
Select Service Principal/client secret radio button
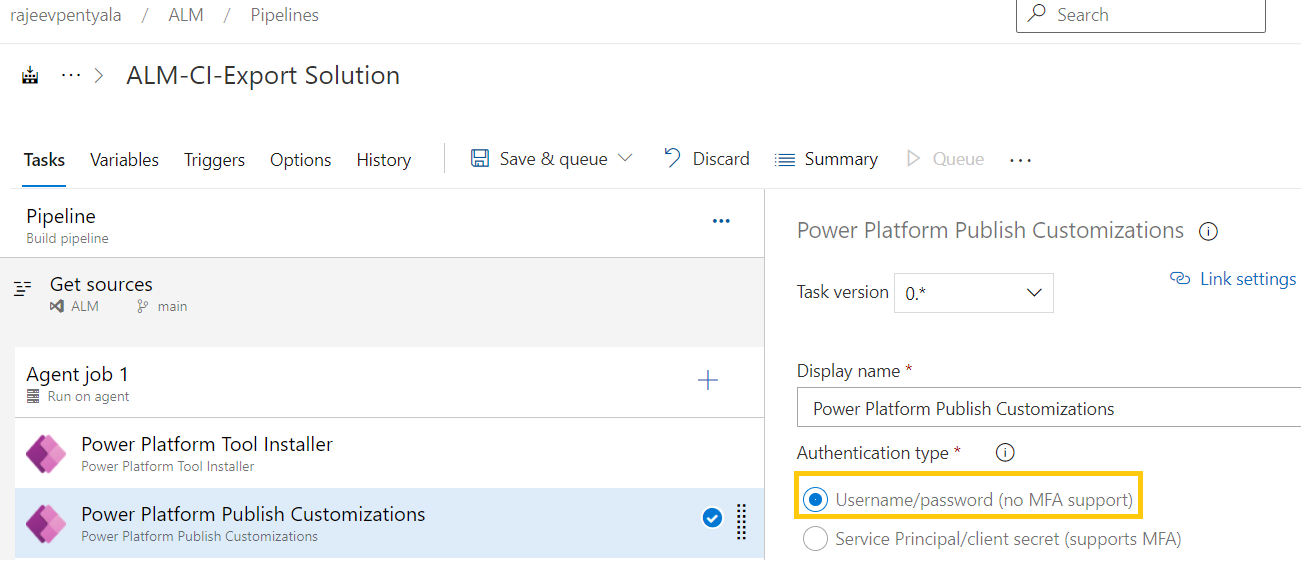click(x=816, y=539)
